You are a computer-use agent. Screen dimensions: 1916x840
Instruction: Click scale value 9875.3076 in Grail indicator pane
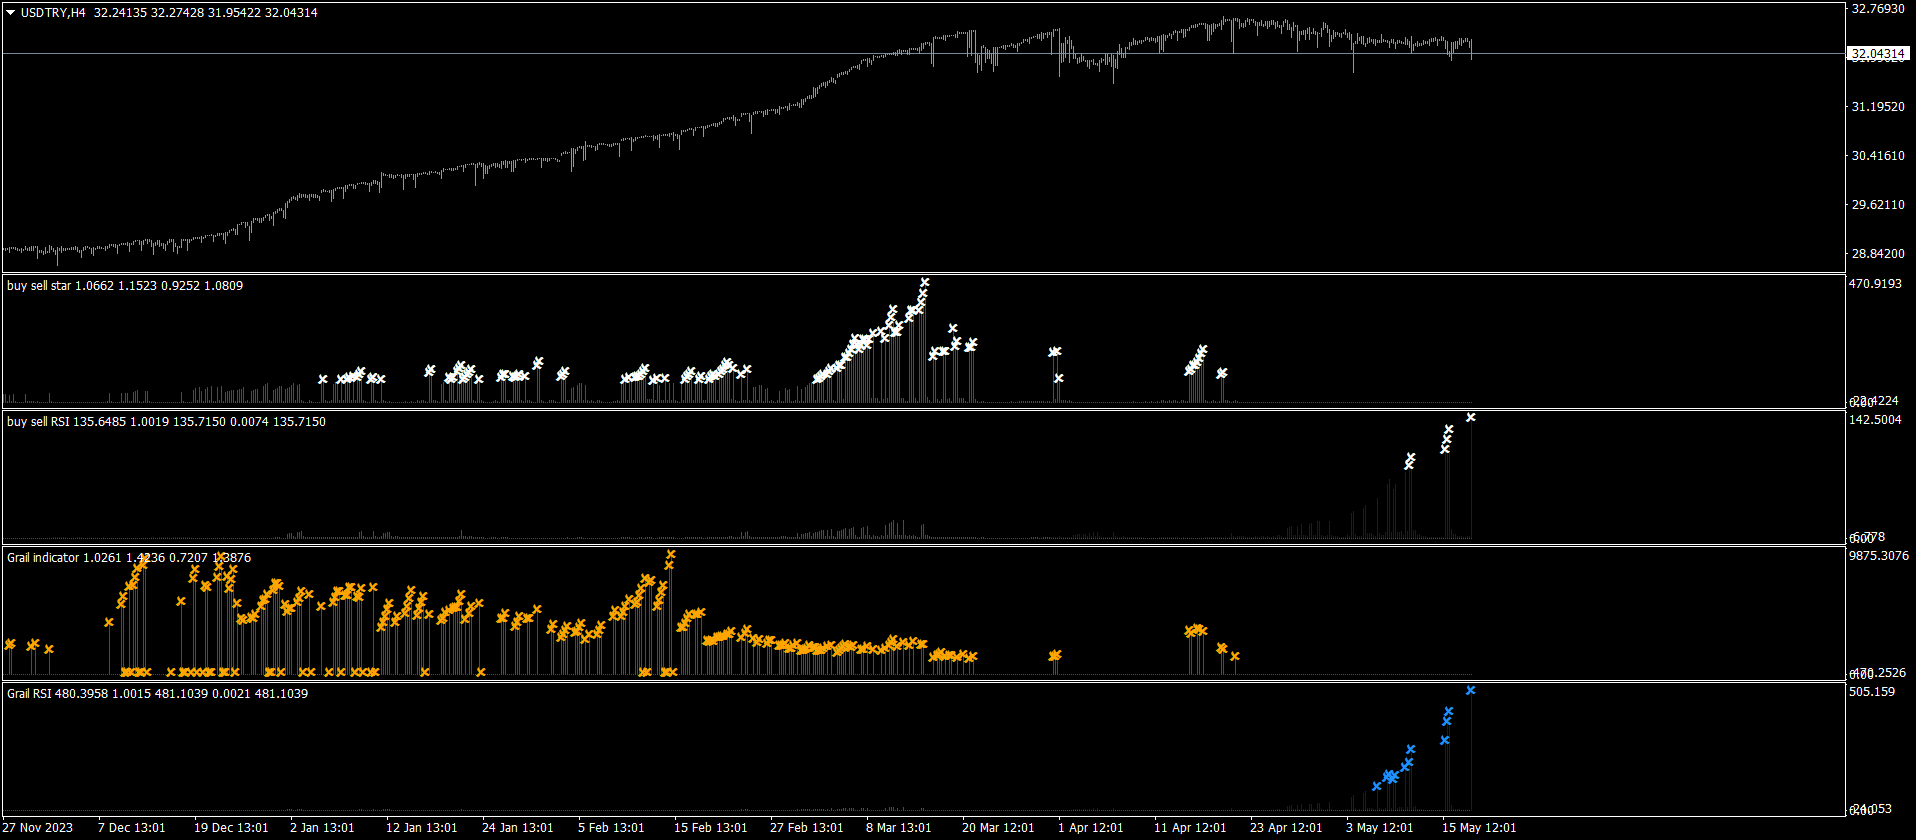tap(1879, 556)
